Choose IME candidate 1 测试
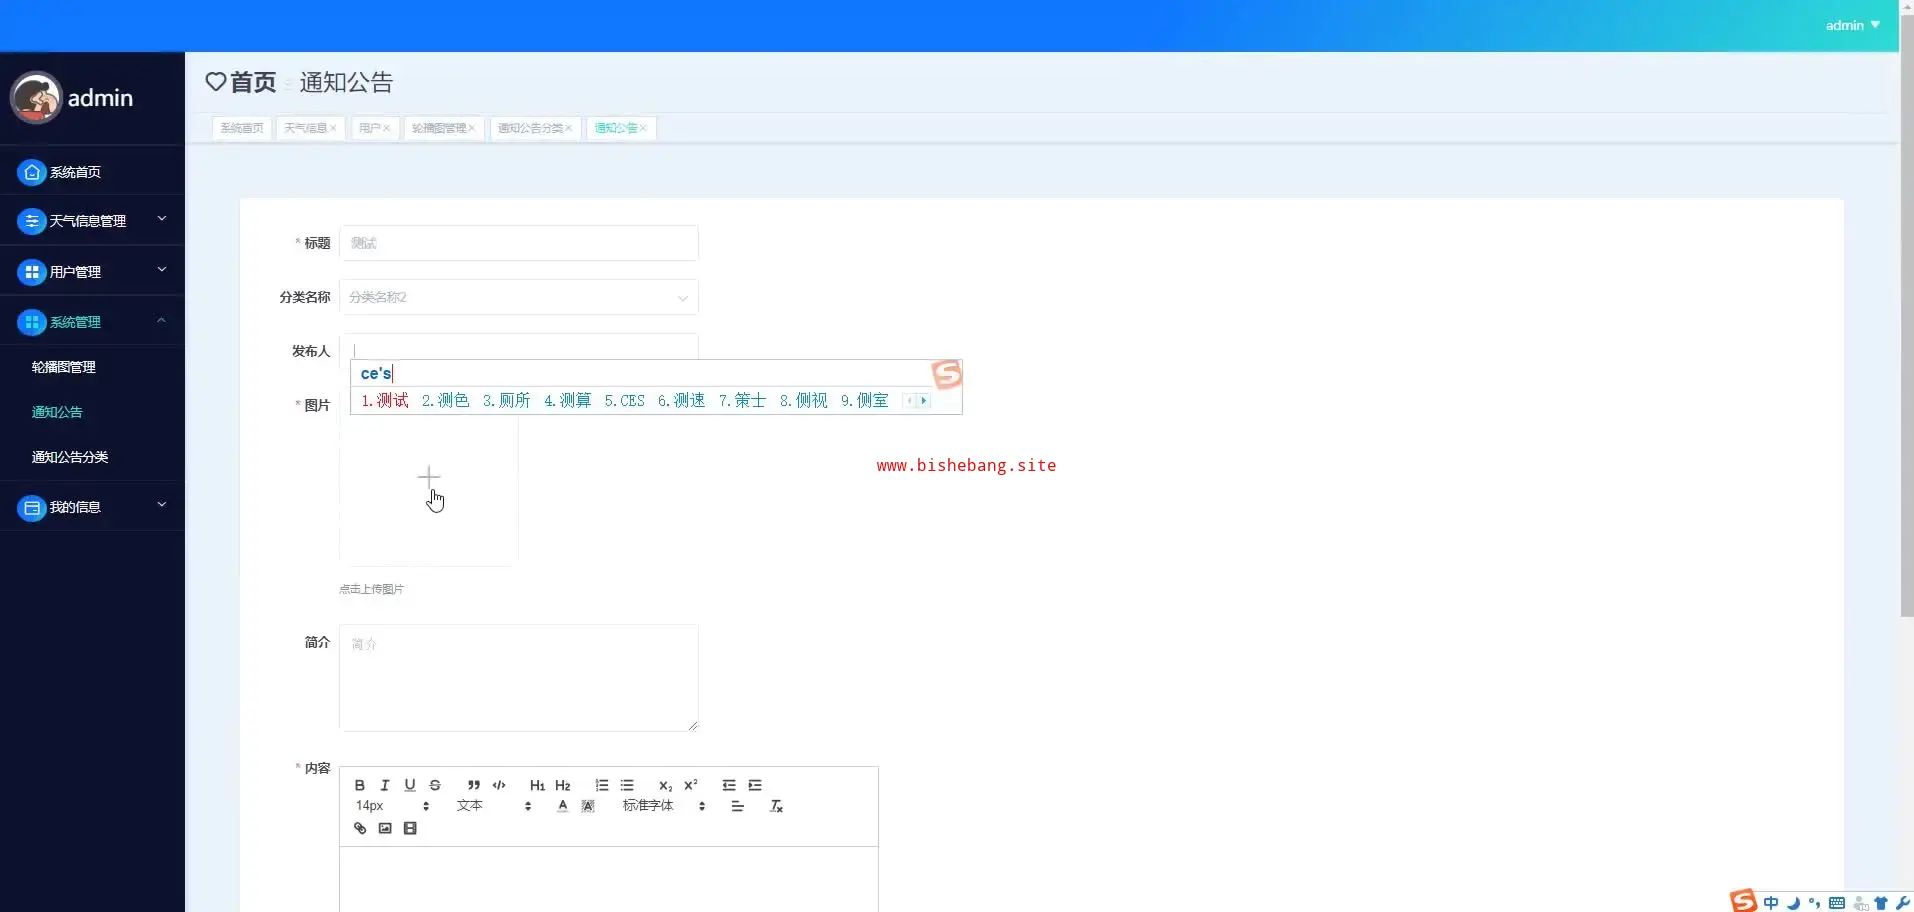 [x=385, y=400]
